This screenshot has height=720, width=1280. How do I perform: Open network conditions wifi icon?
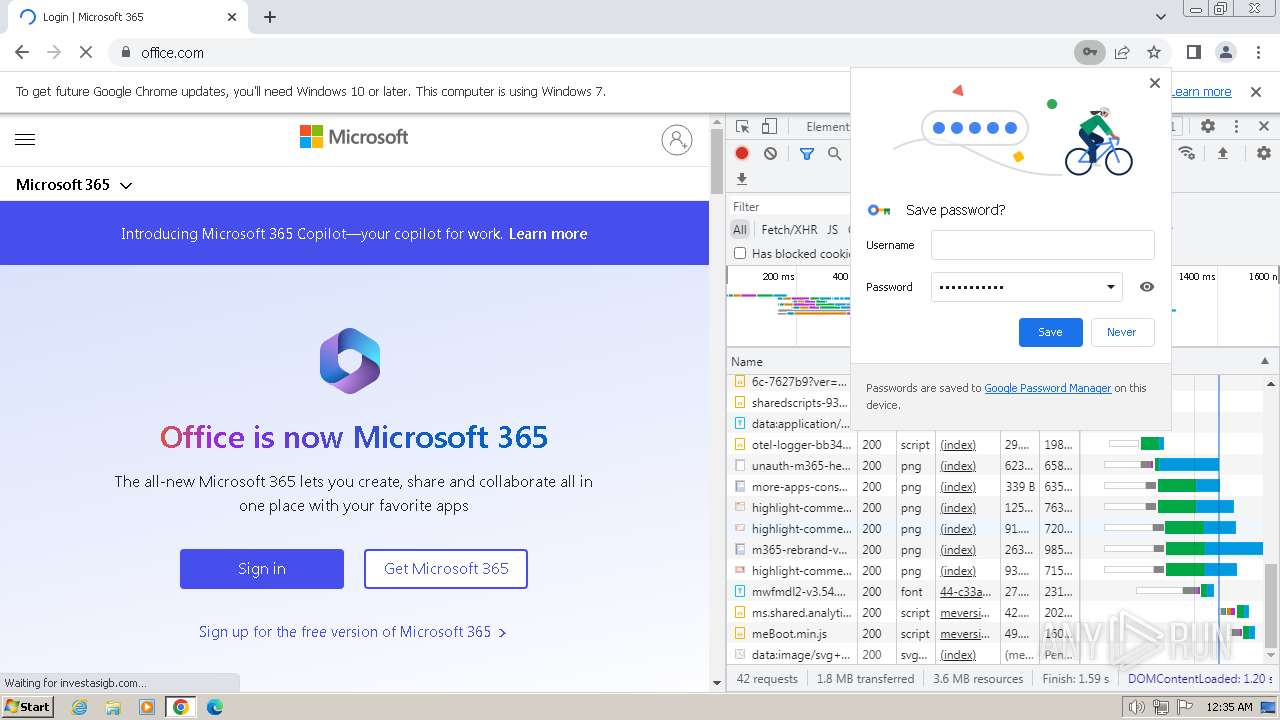pyautogui.click(x=1187, y=153)
